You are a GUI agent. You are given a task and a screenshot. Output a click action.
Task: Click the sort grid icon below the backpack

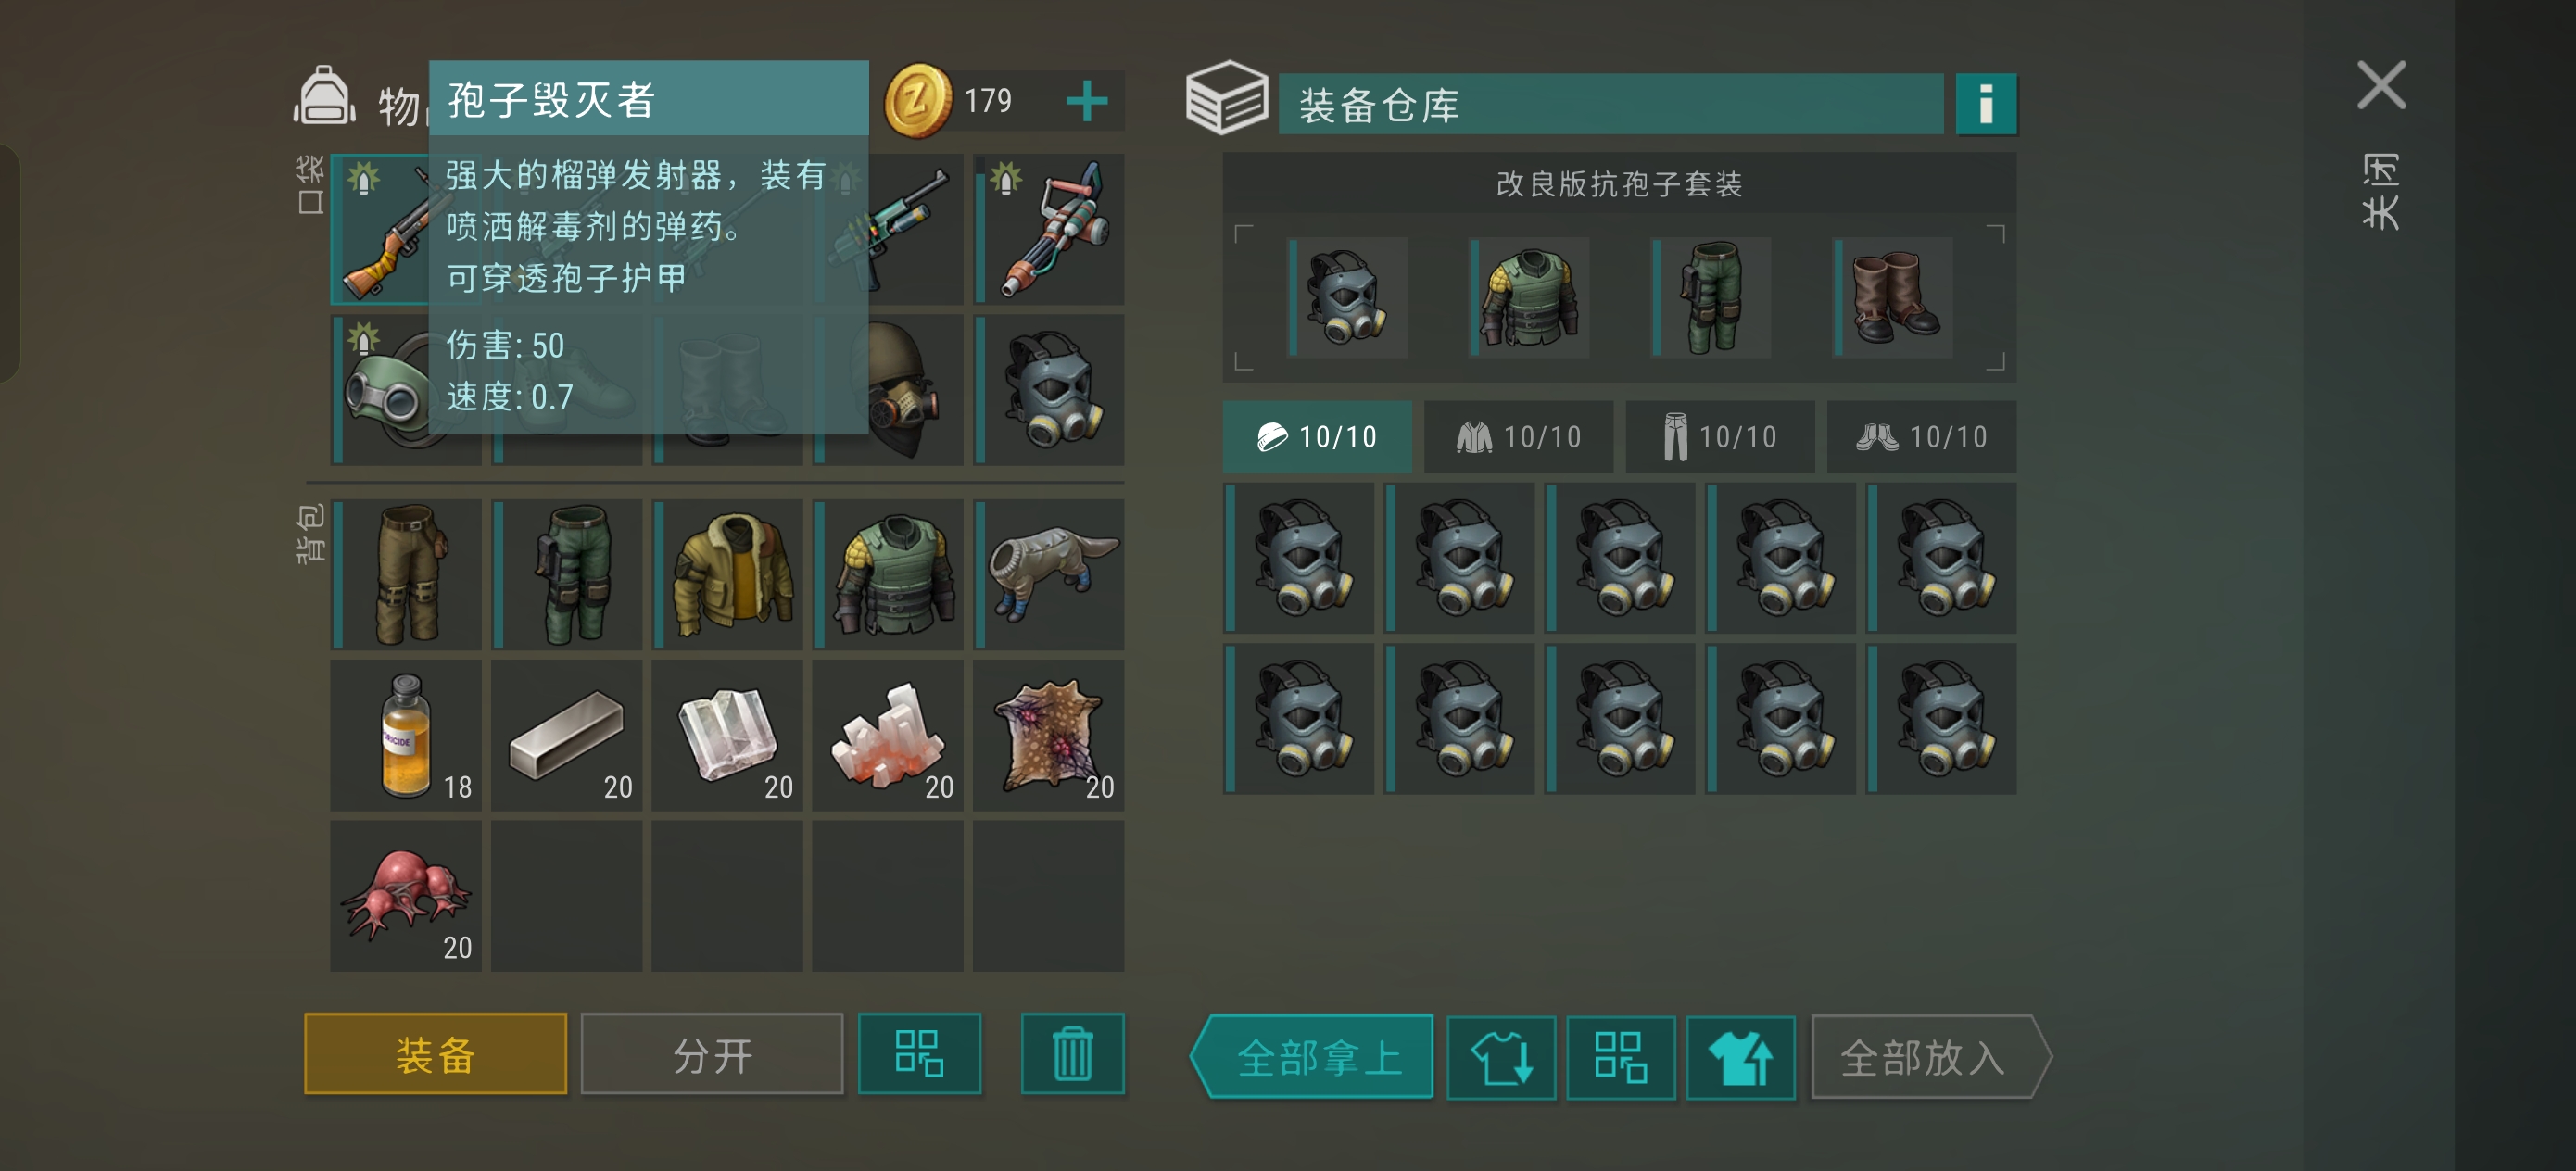click(x=919, y=1054)
